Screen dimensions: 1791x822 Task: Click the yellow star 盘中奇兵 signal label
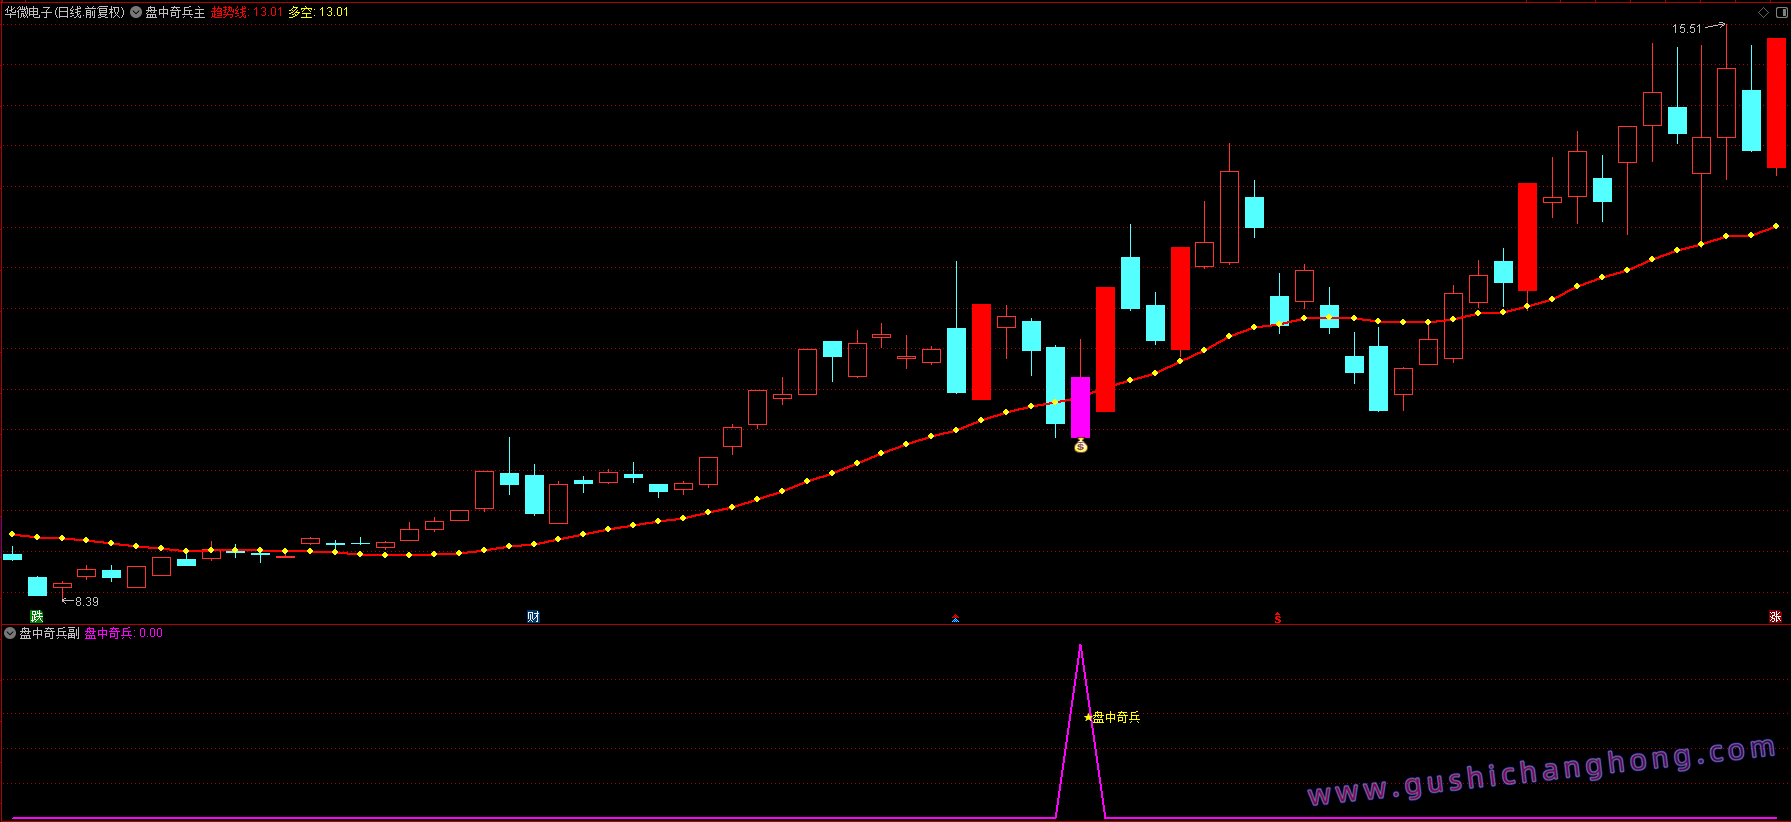point(1112,717)
